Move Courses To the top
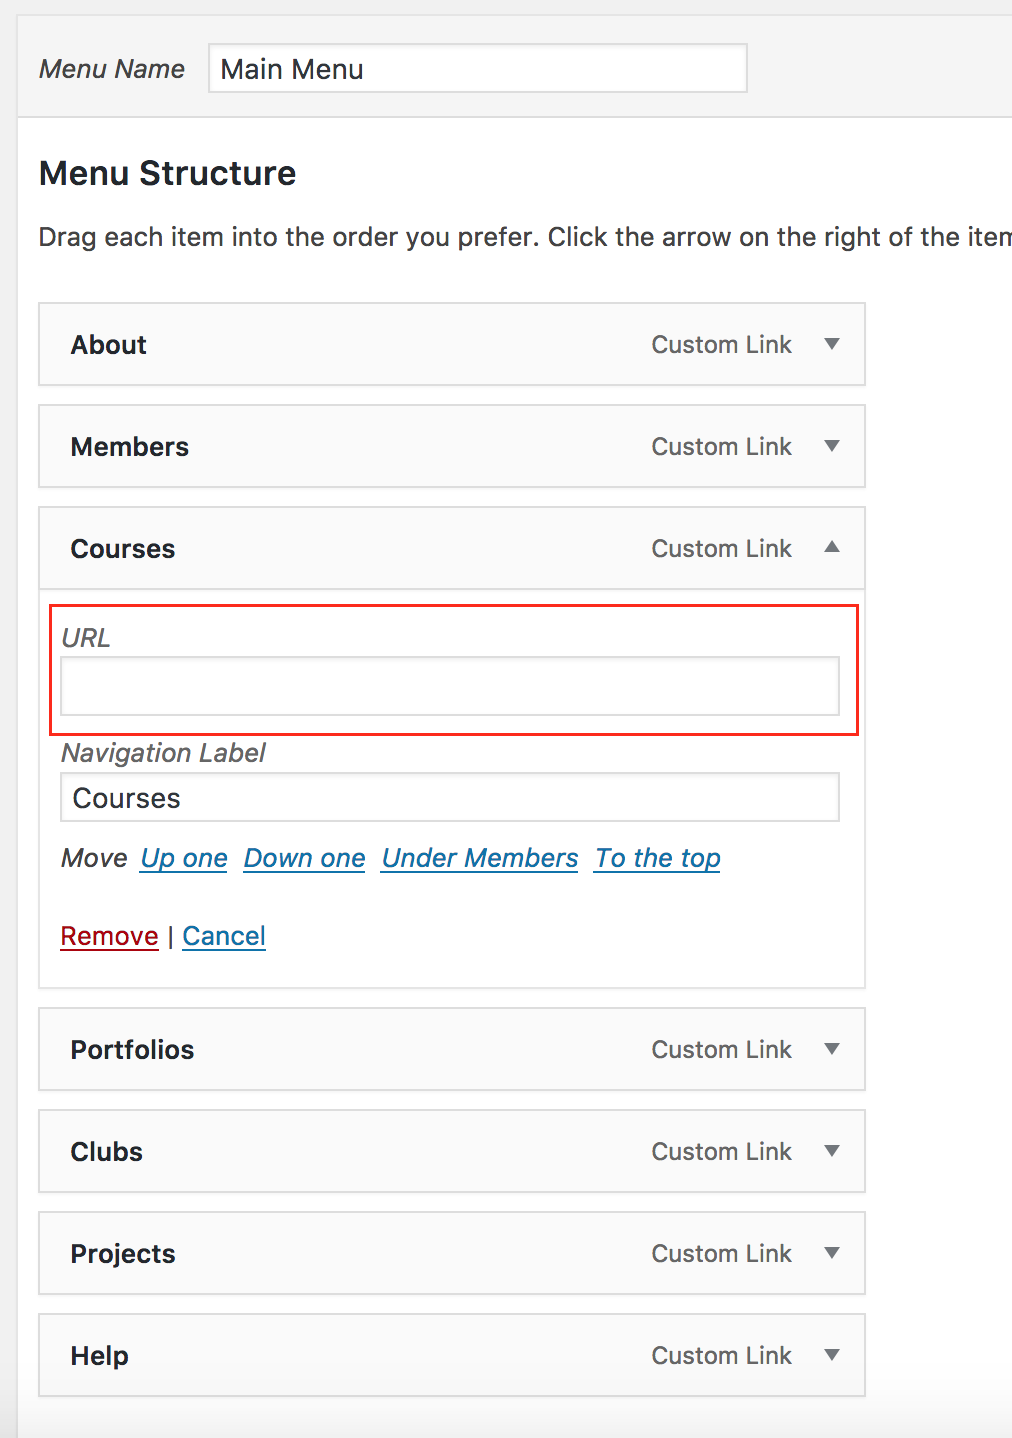Viewport: 1012px width, 1438px height. 657,858
